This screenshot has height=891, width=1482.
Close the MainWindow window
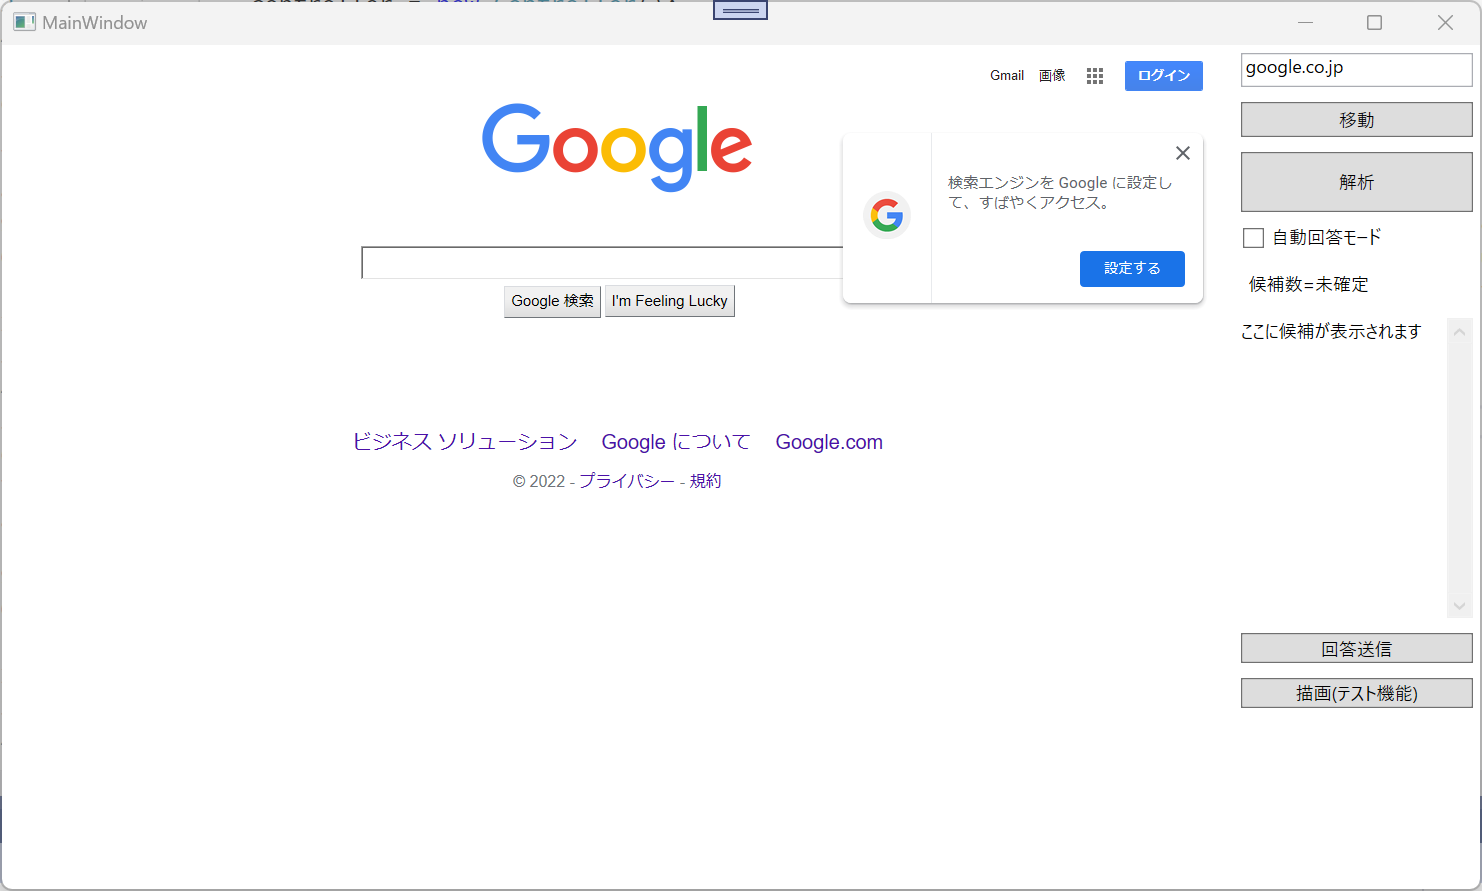click(x=1445, y=23)
